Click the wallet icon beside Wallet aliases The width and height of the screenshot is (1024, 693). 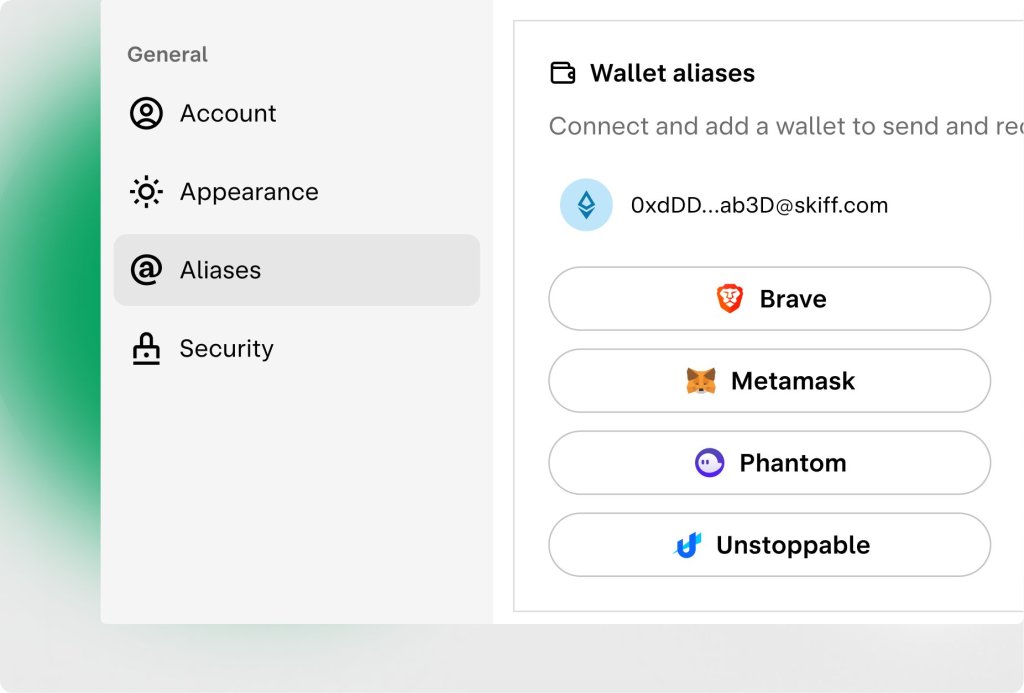(563, 73)
